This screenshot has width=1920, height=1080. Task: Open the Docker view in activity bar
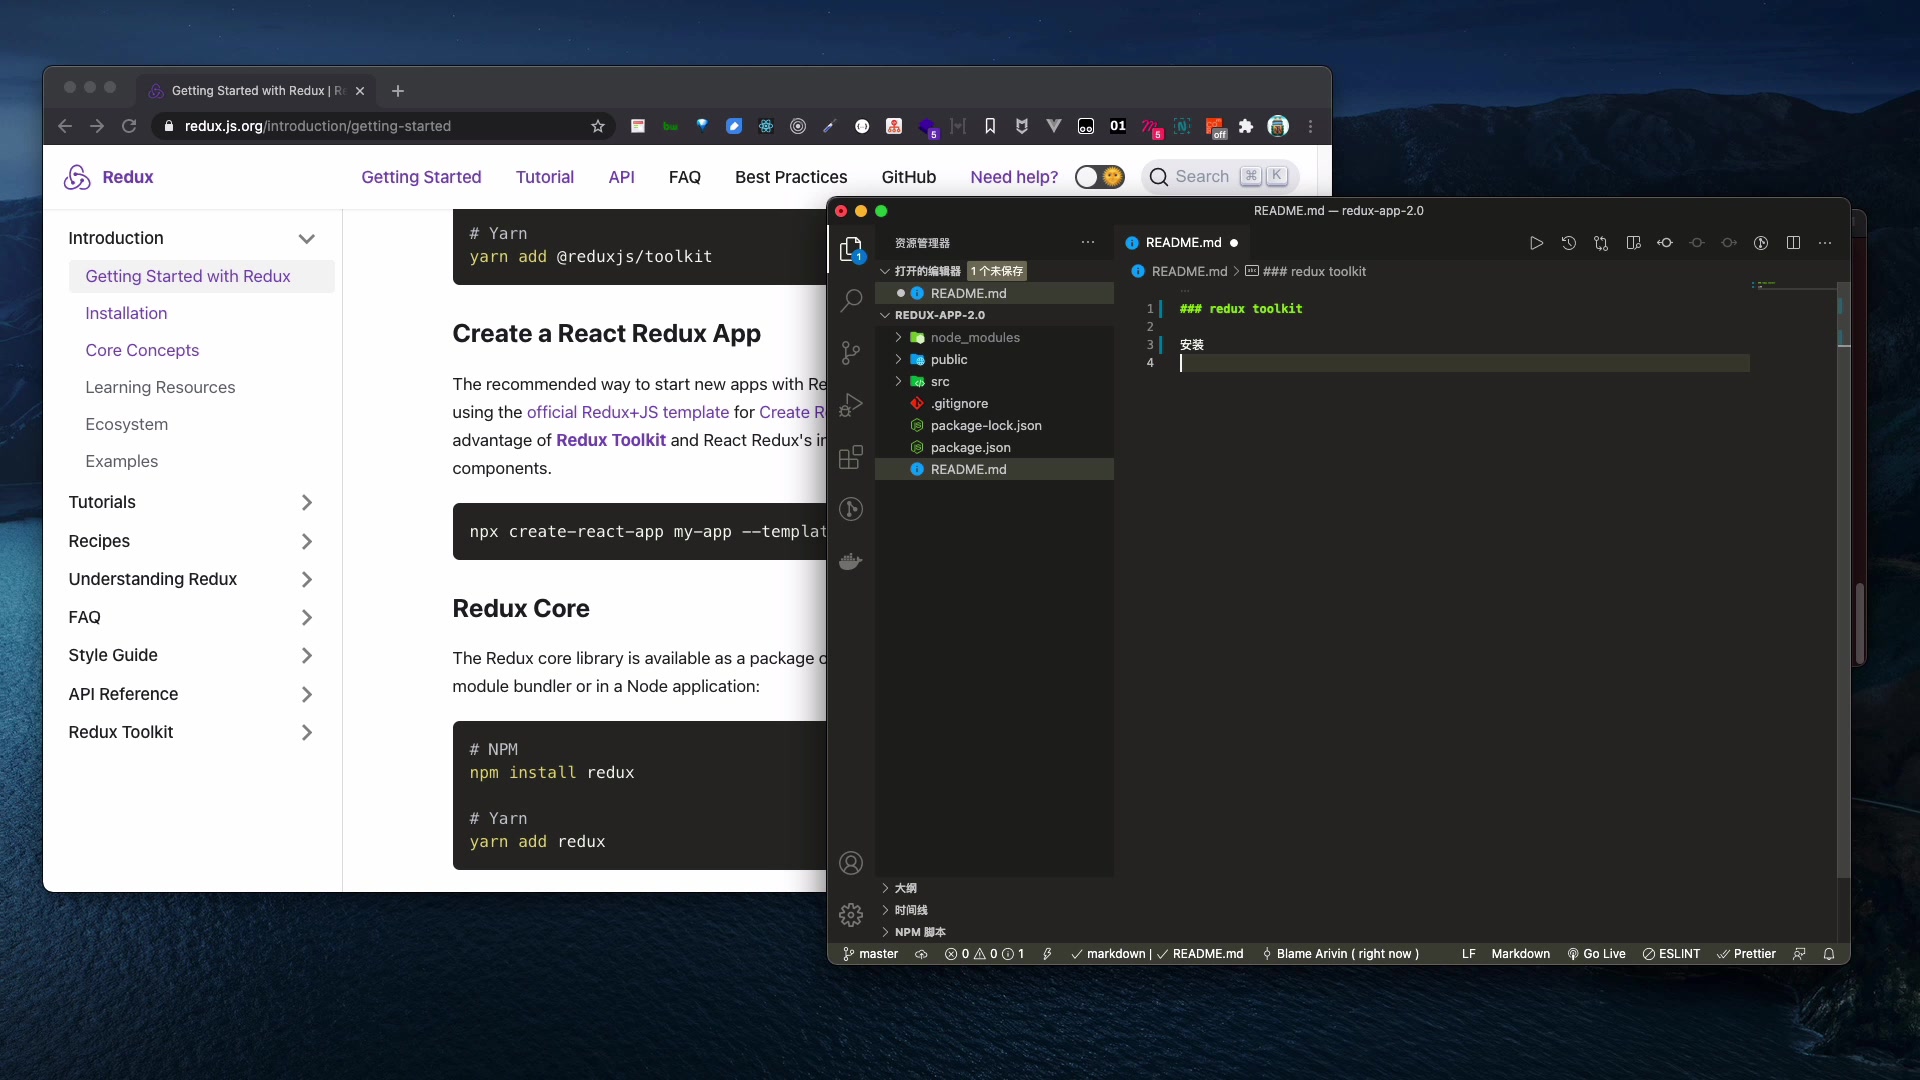pos(851,561)
